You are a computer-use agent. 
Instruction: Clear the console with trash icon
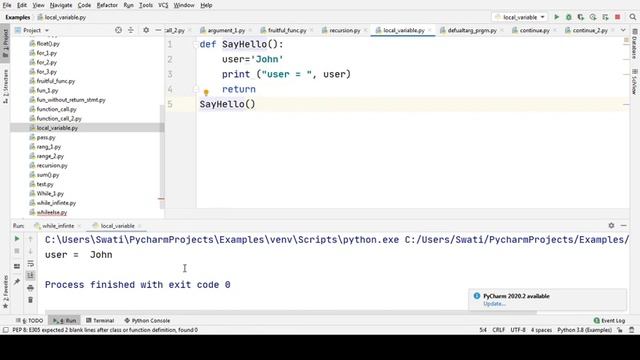point(30,300)
